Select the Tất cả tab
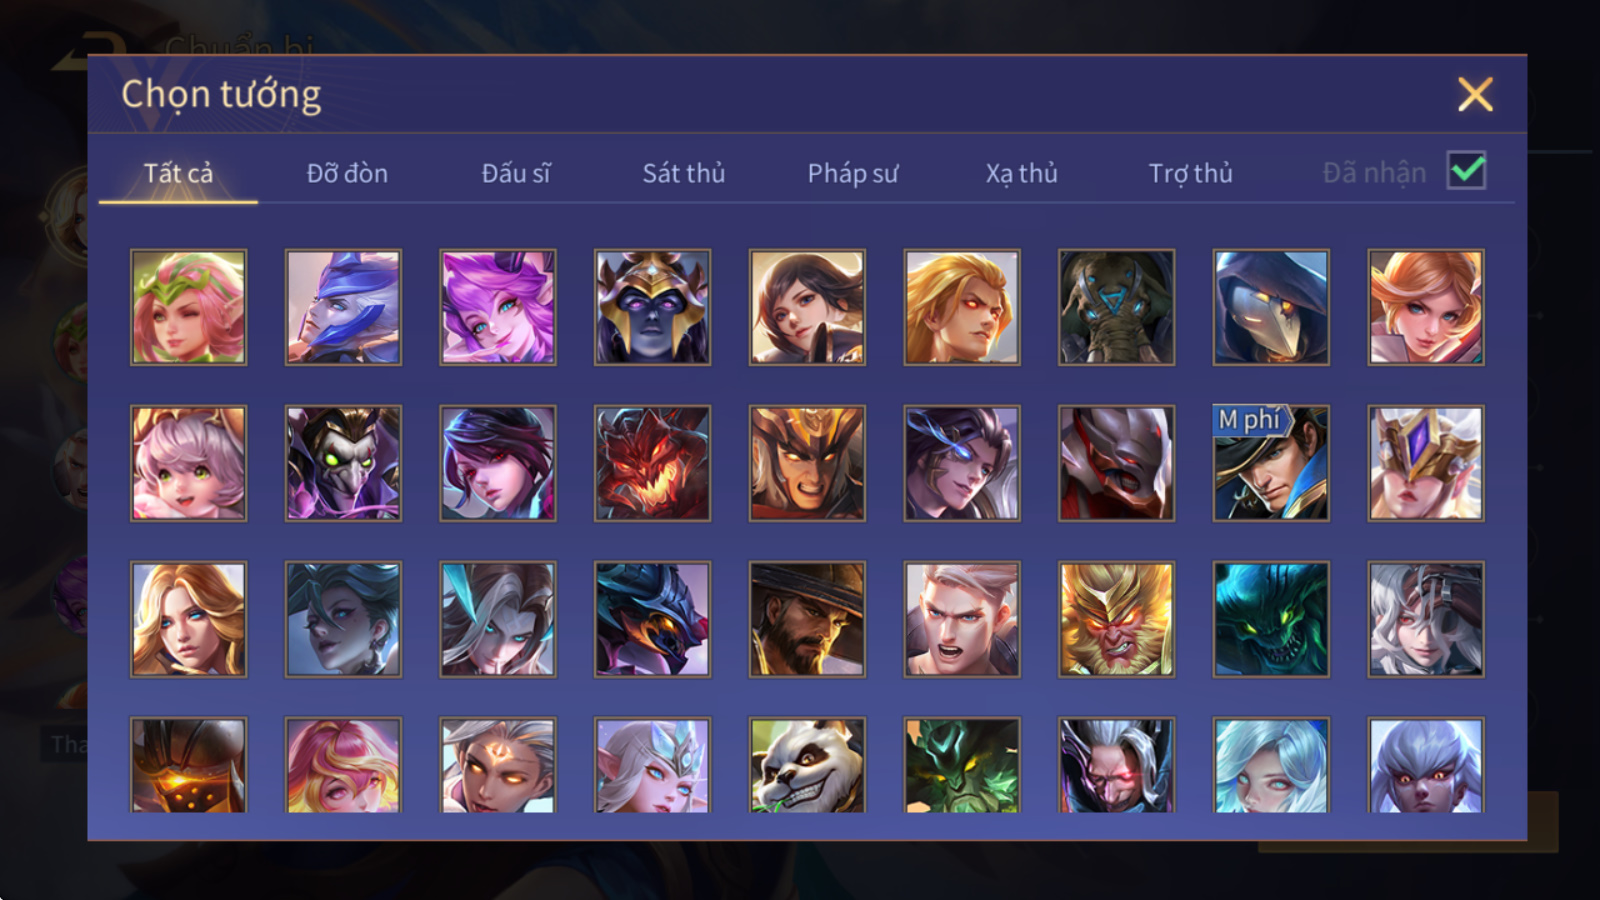 point(178,173)
